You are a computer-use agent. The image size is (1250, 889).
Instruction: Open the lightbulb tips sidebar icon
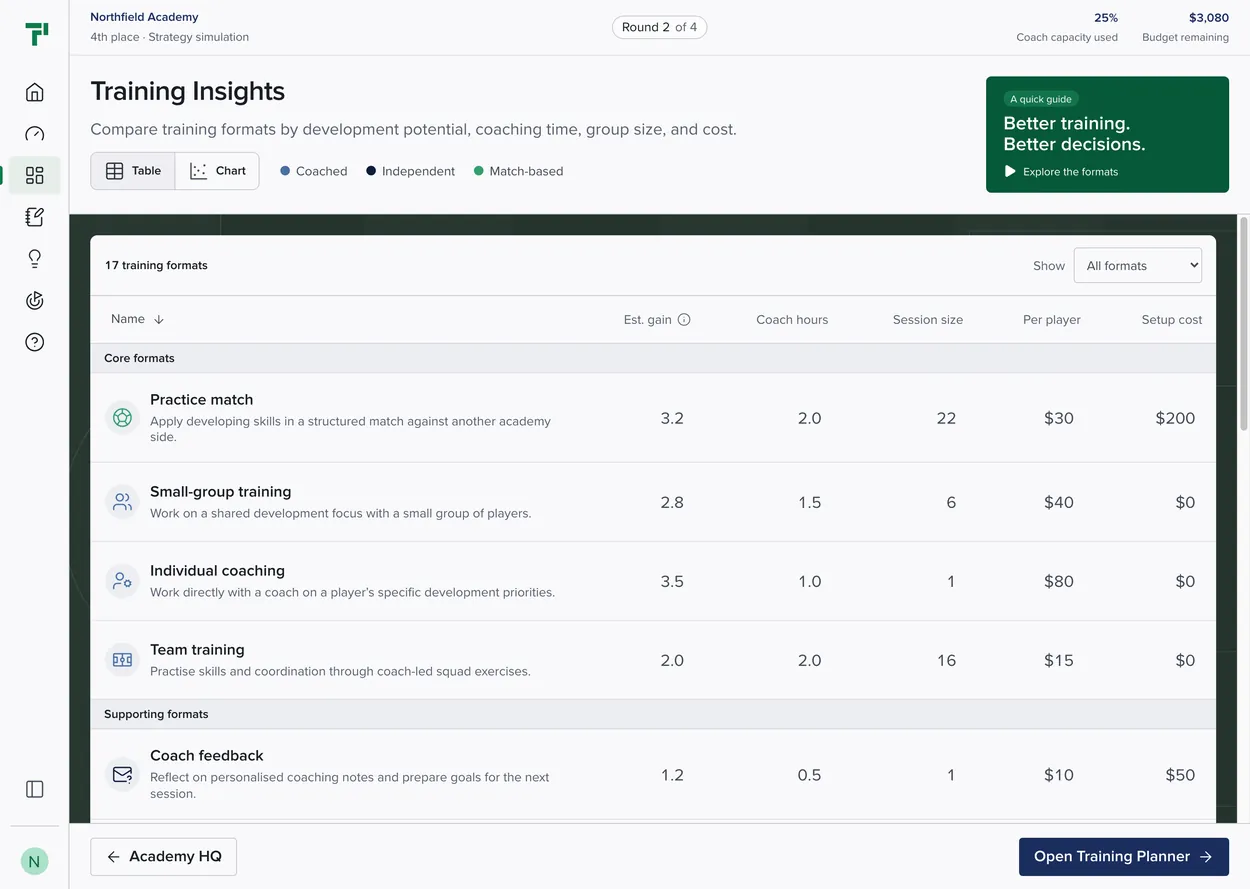(x=35, y=259)
